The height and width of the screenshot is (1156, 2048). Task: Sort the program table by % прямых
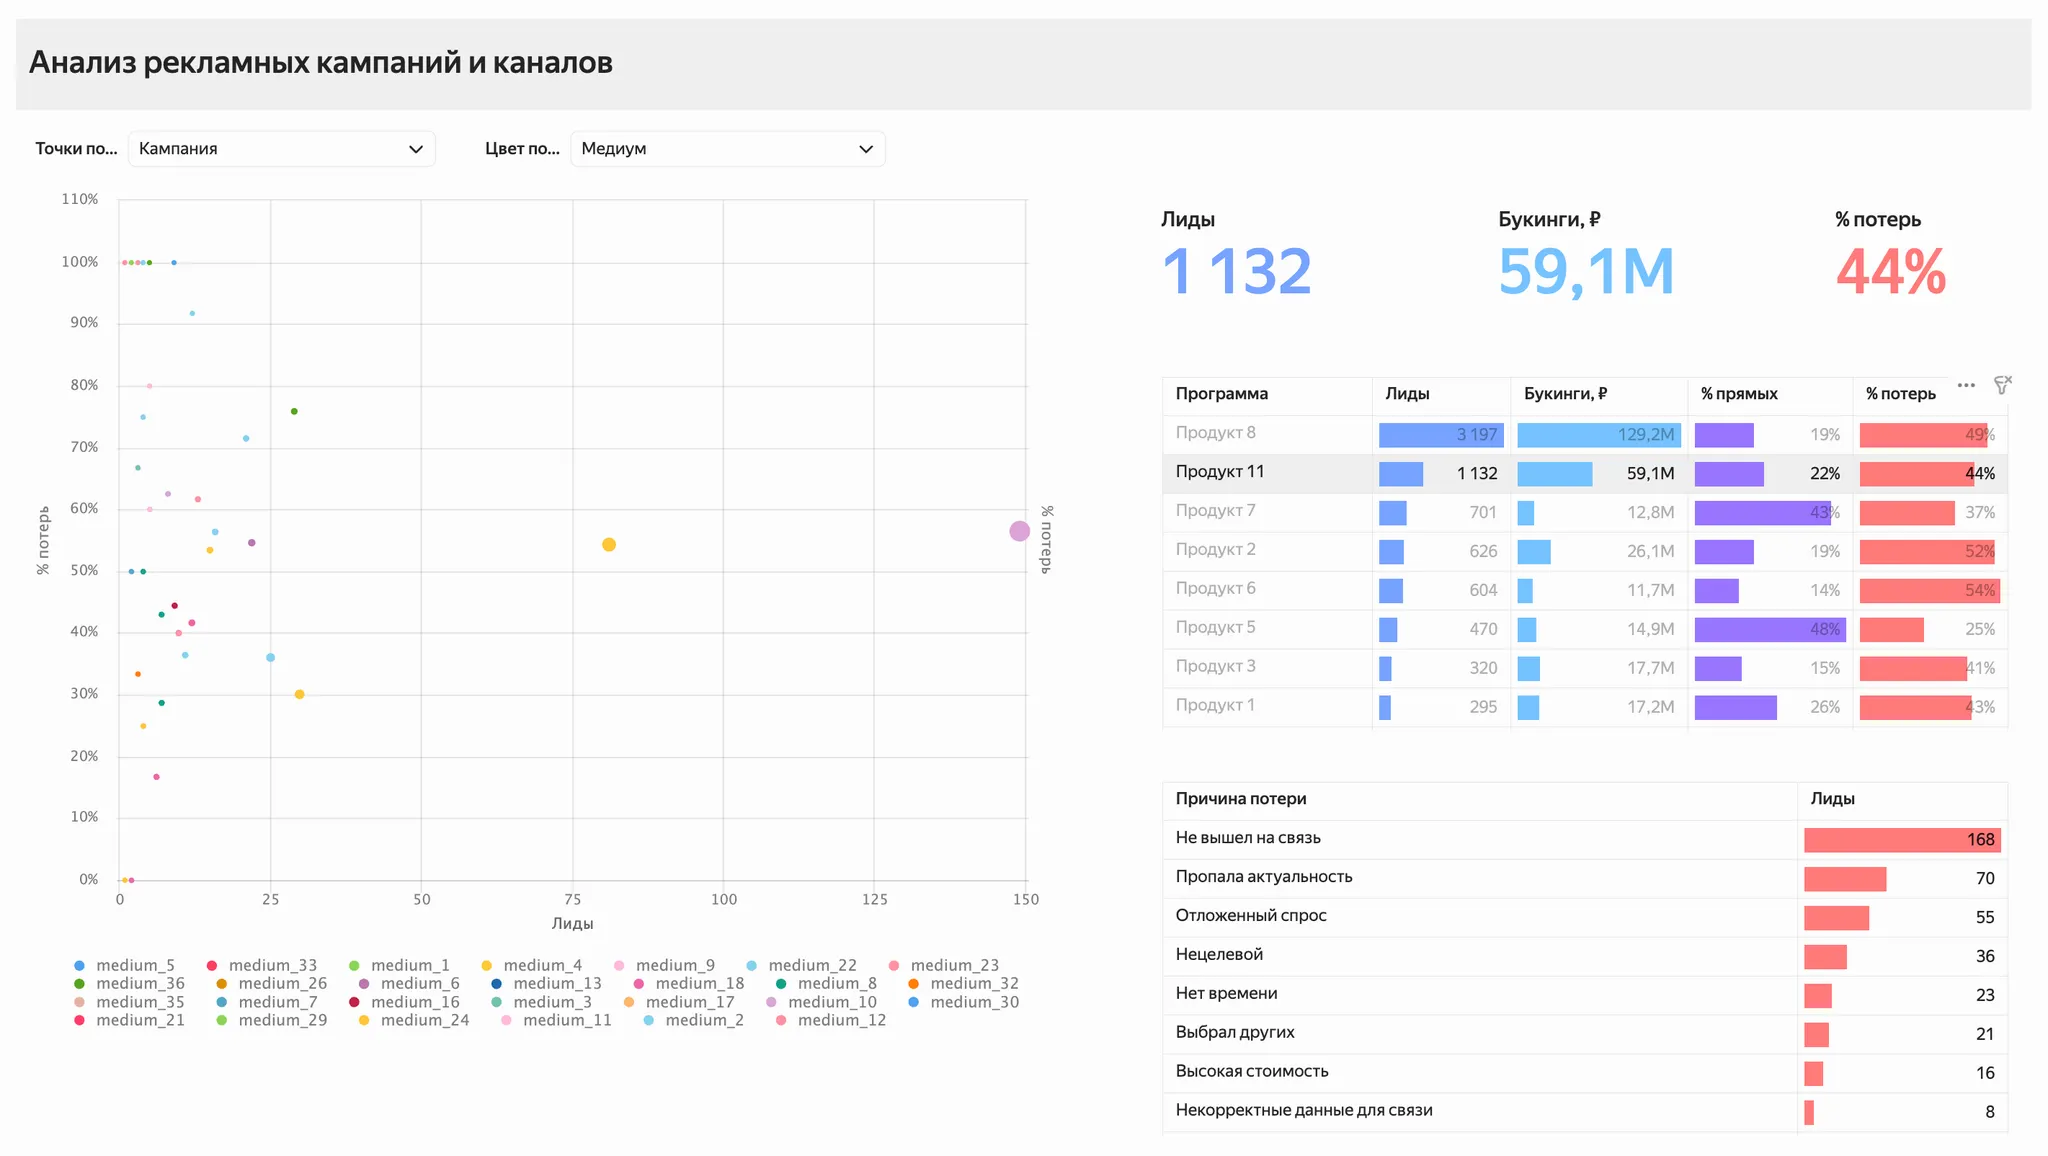tap(1739, 394)
